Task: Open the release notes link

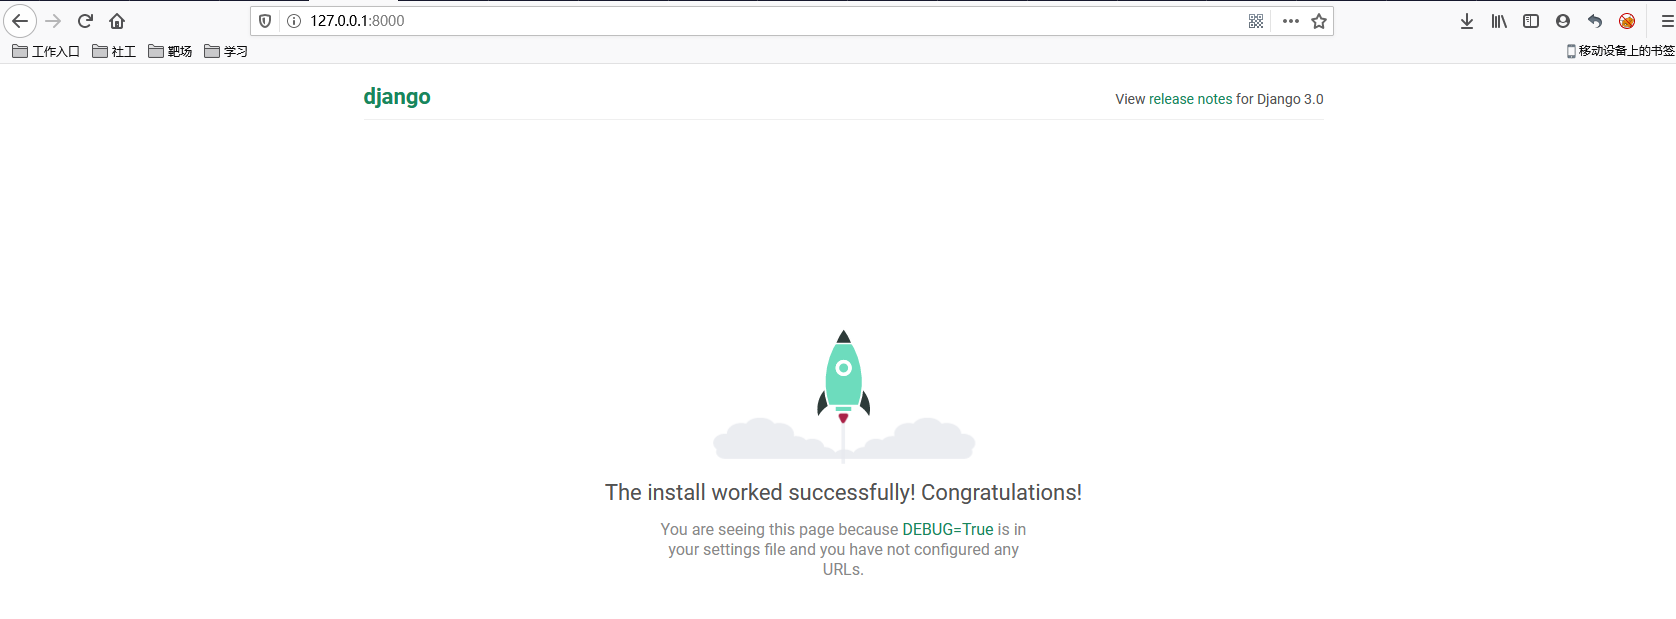Action: [x=1190, y=99]
